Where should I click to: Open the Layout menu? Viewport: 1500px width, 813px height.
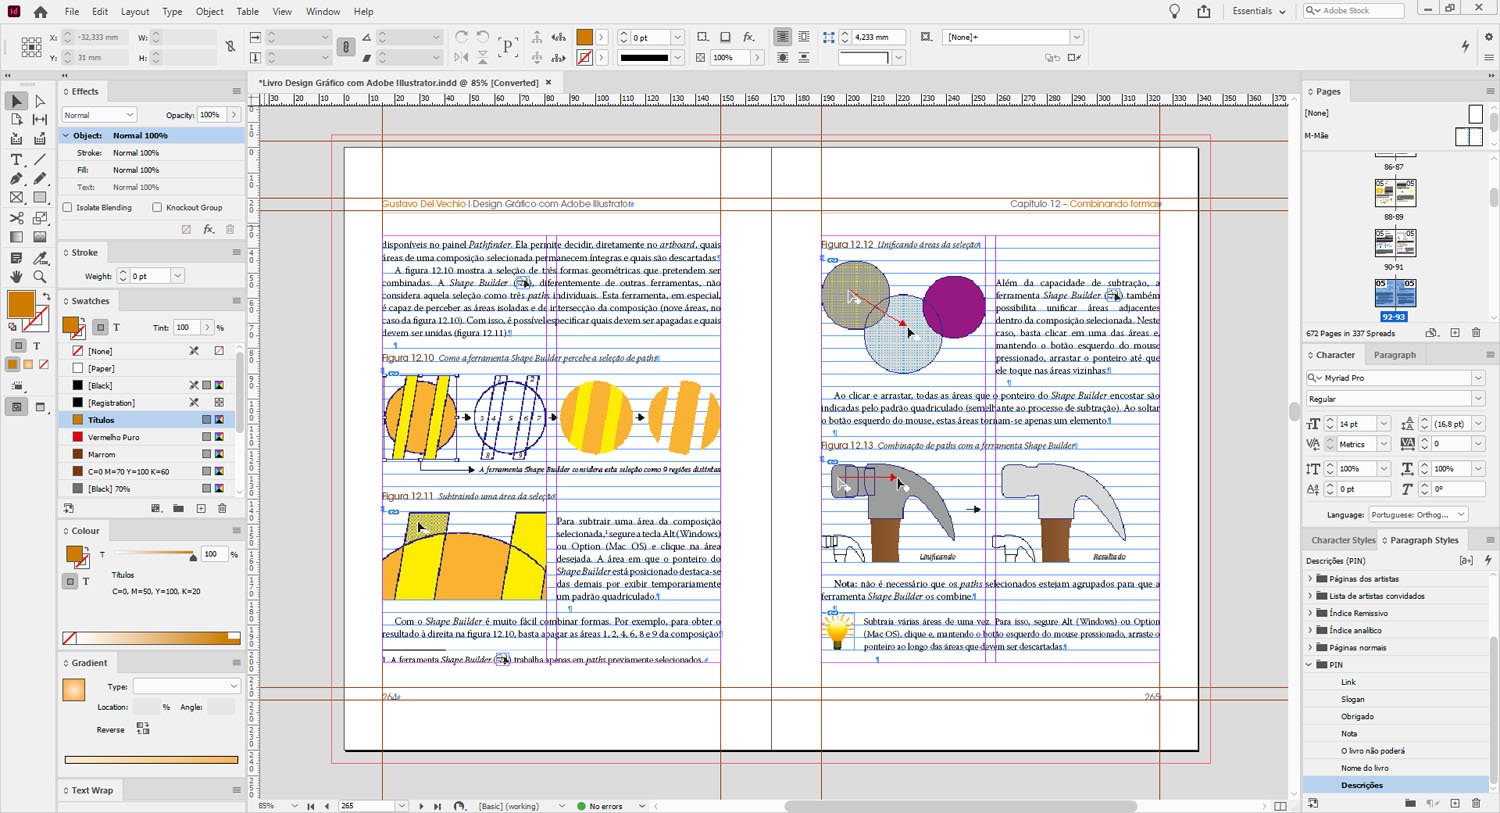click(x=135, y=12)
